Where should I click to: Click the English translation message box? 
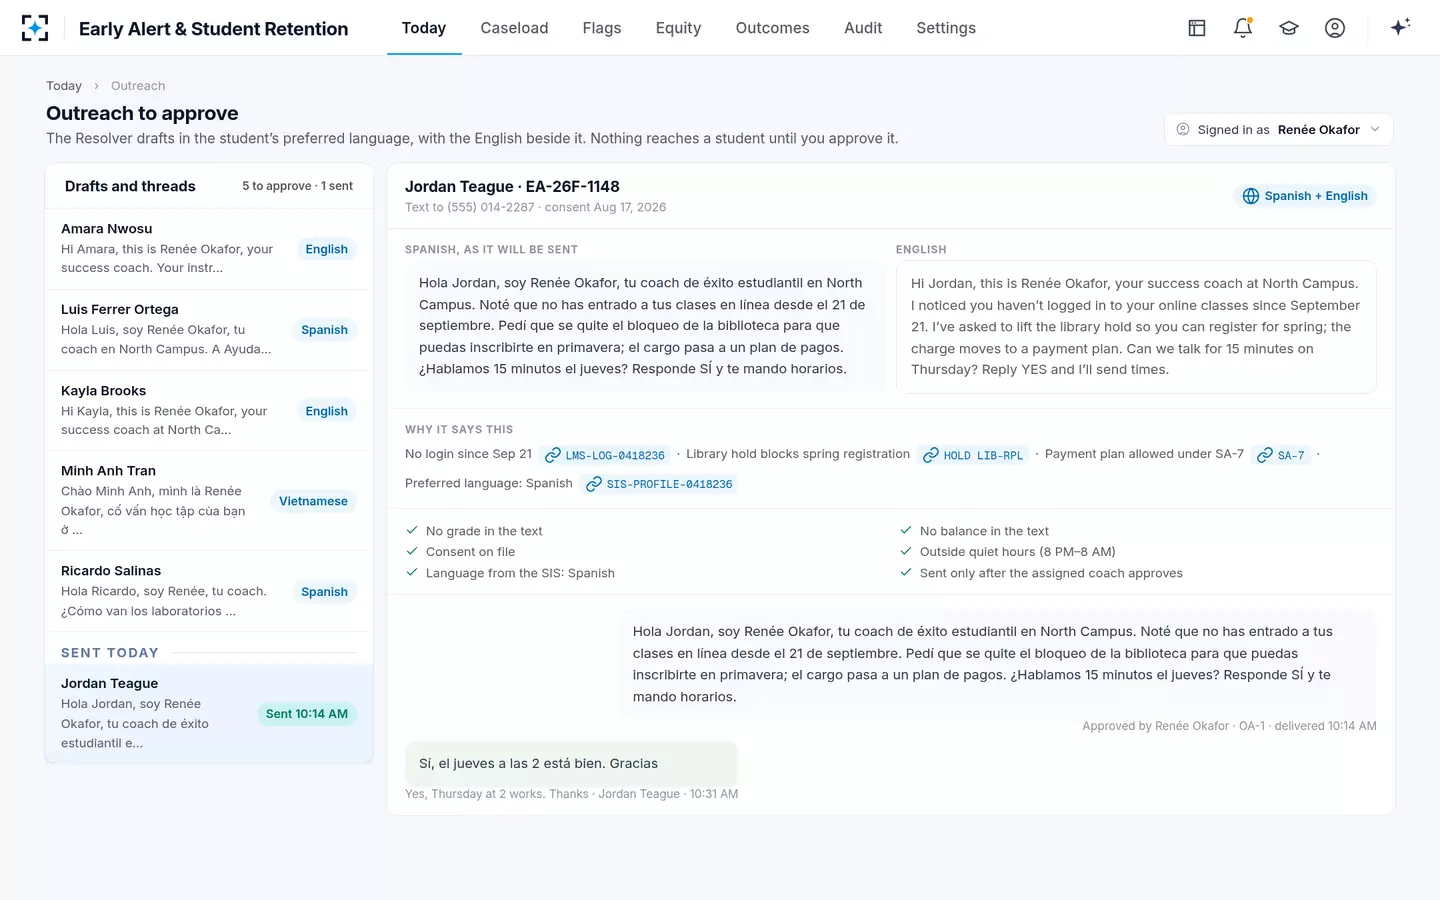coord(1136,327)
